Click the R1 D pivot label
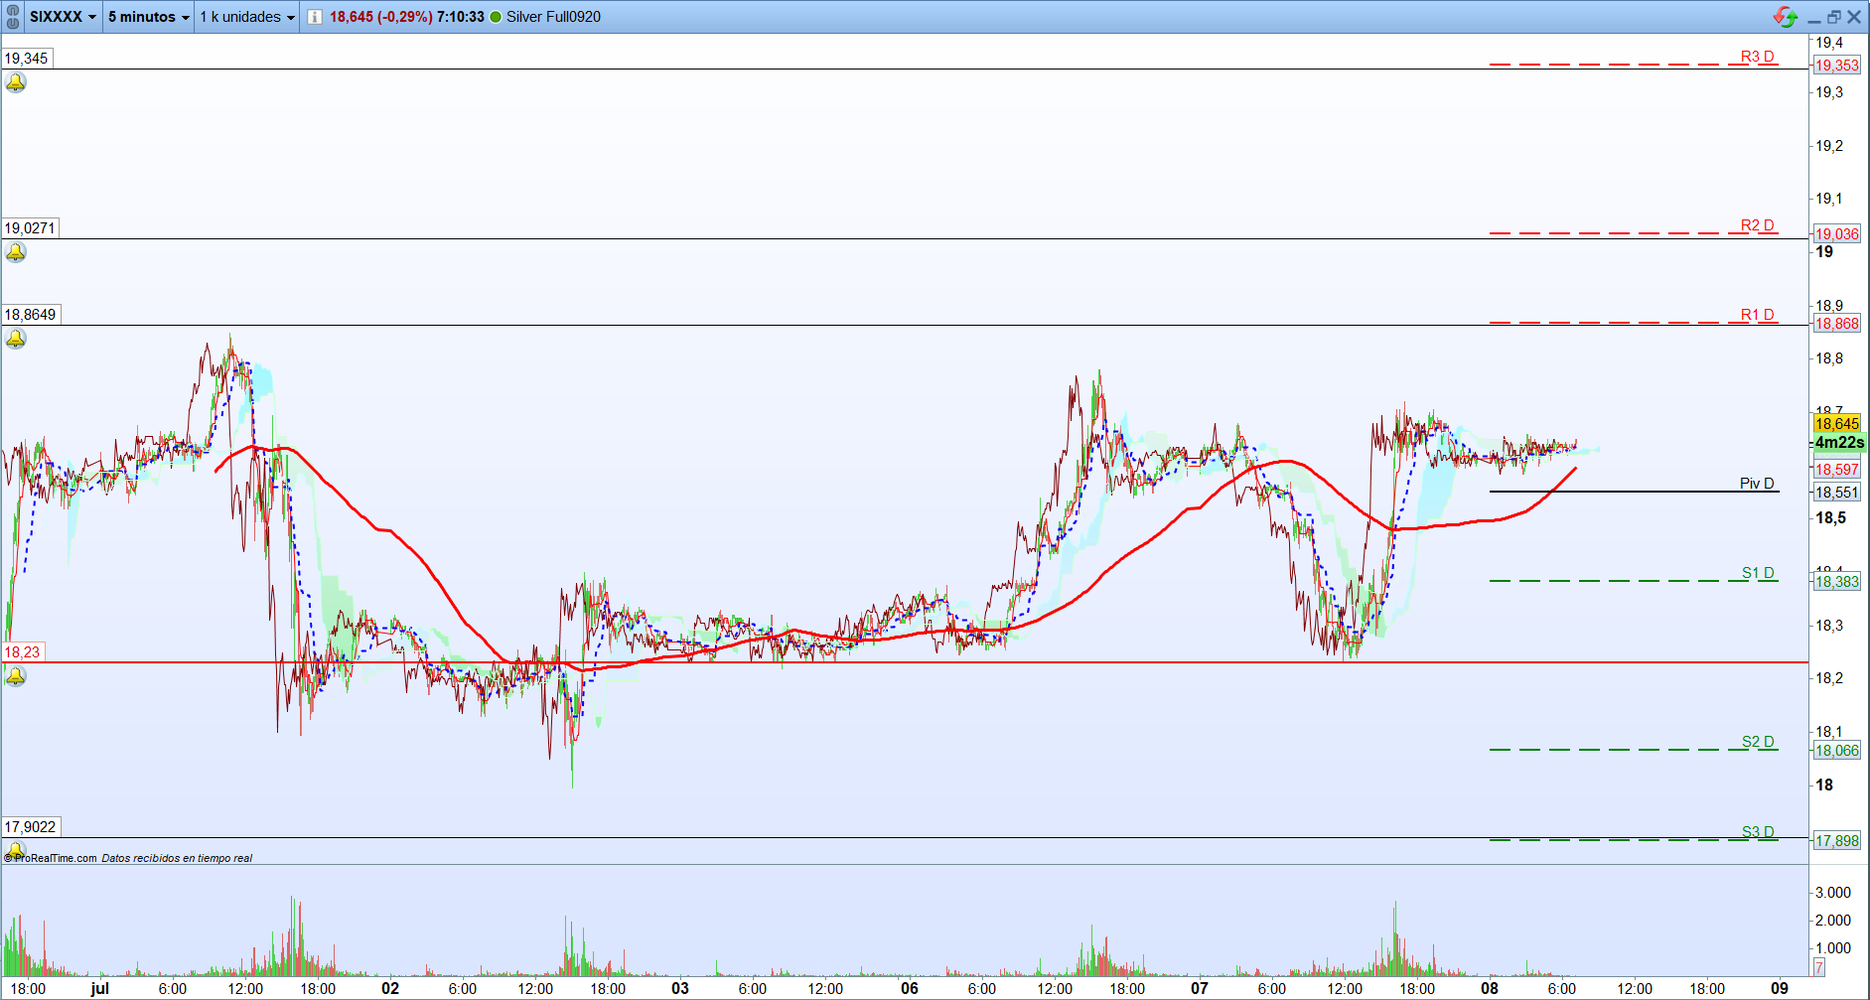 pyautogui.click(x=1757, y=315)
